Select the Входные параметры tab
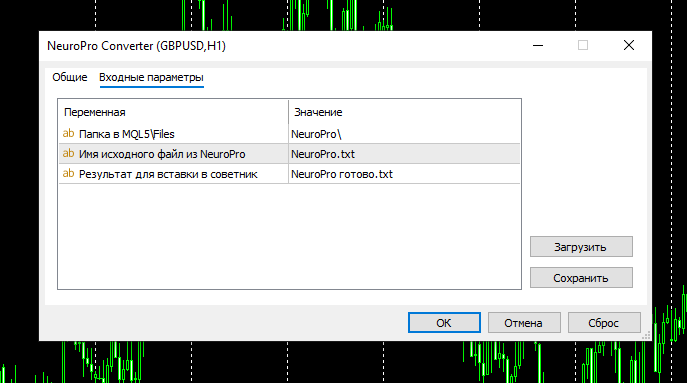Image resolution: width=687 pixels, height=383 pixels. (151, 78)
